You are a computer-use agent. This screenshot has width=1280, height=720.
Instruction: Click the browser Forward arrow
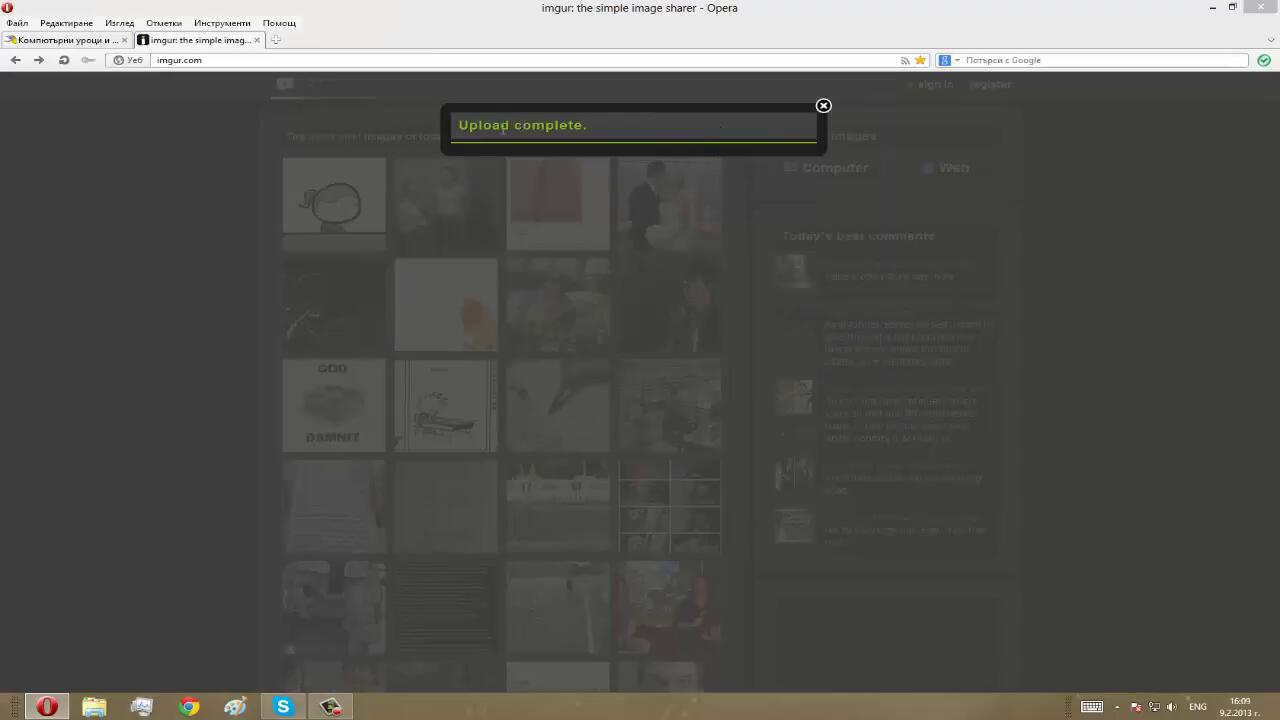pyautogui.click(x=39, y=60)
